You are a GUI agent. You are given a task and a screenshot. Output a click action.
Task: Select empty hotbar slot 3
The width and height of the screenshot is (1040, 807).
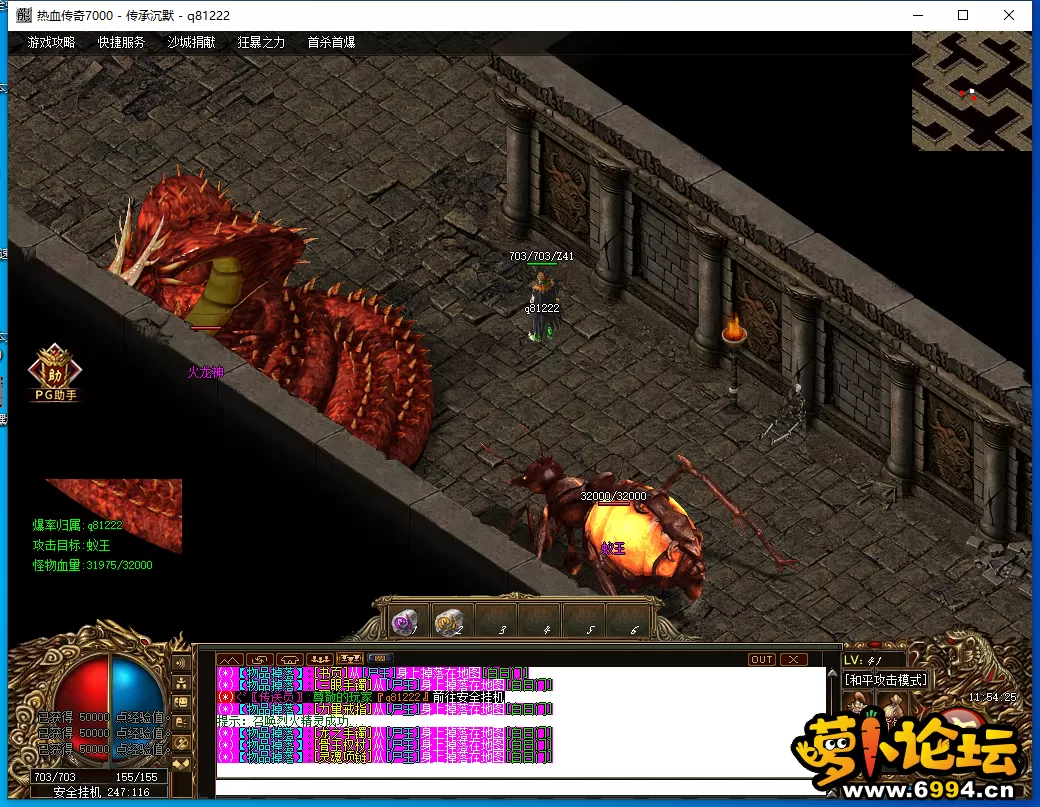[495, 622]
